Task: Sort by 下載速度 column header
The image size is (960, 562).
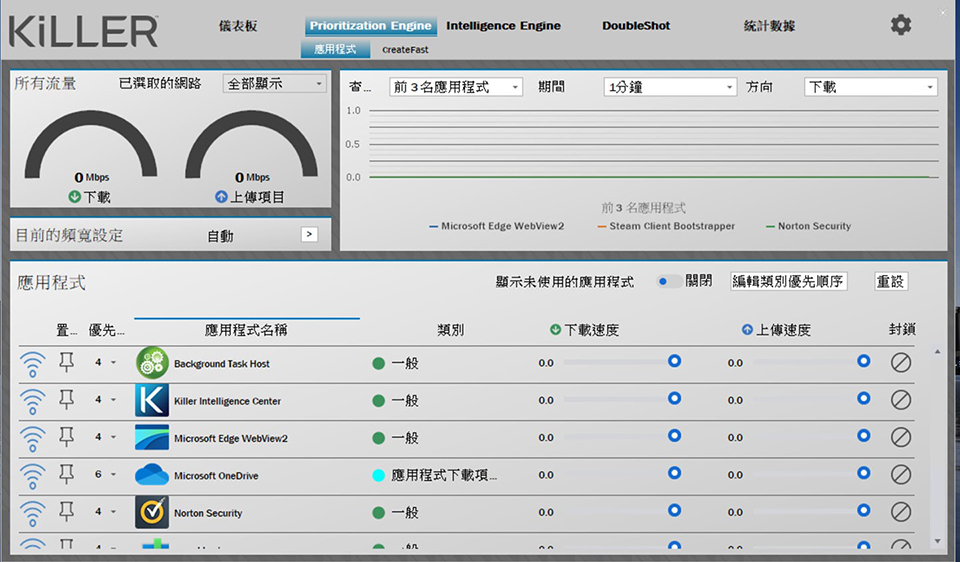Action: coord(585,330)
